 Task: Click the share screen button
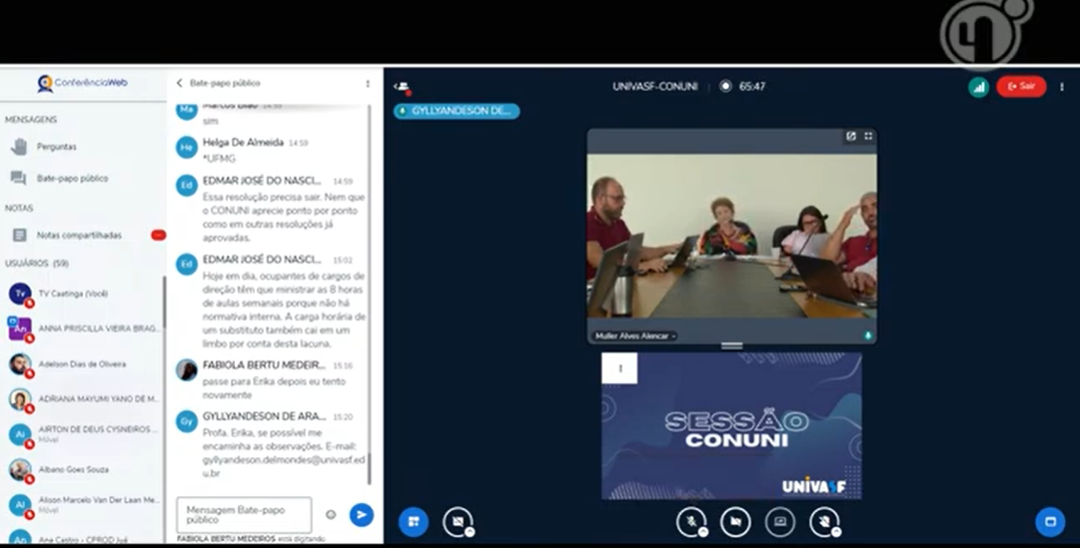pyautogui.click(x=779, y=521)
